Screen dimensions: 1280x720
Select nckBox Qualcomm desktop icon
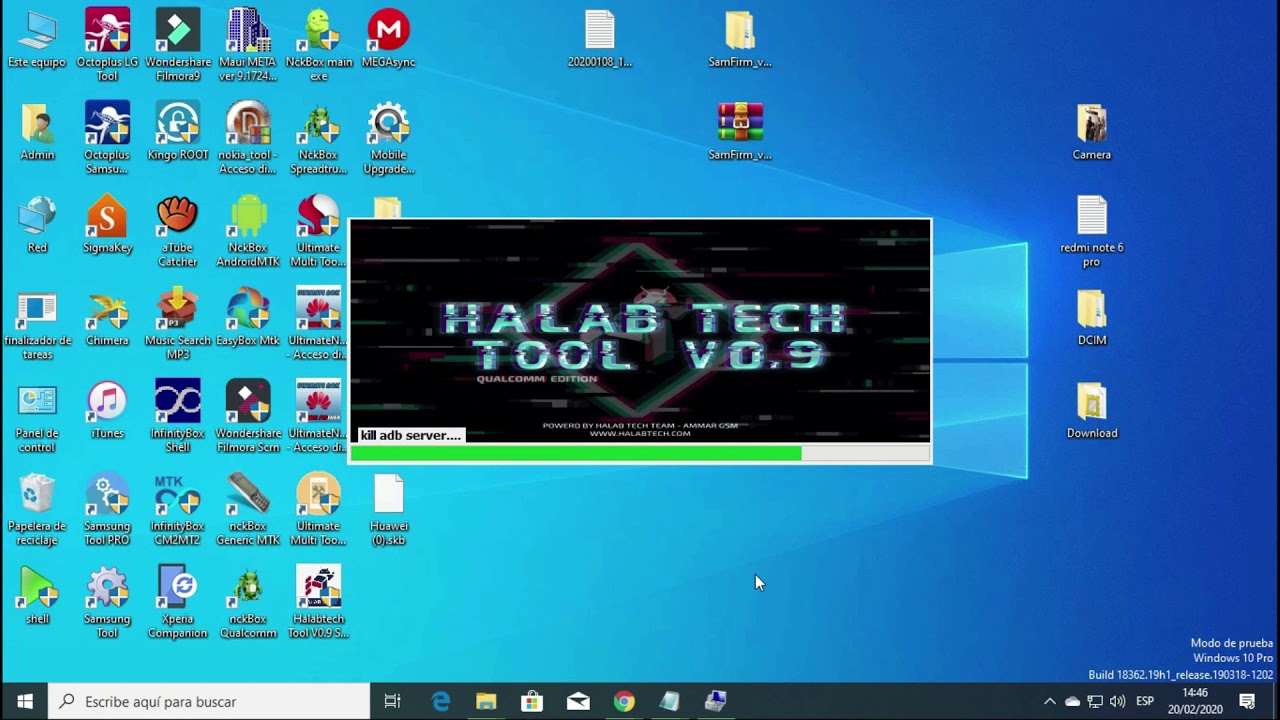tap(247, 602)
